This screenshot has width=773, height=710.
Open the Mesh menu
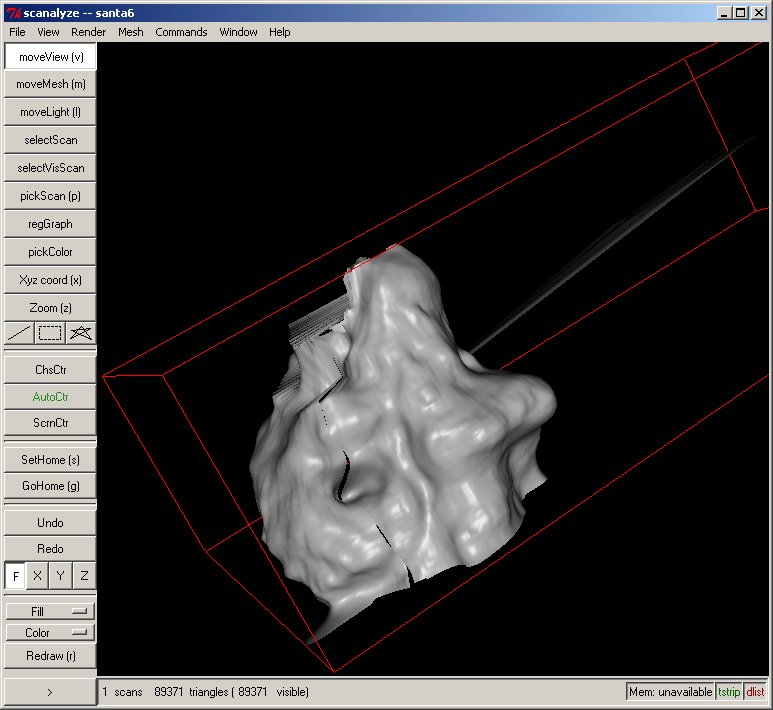tap(131, 32)
